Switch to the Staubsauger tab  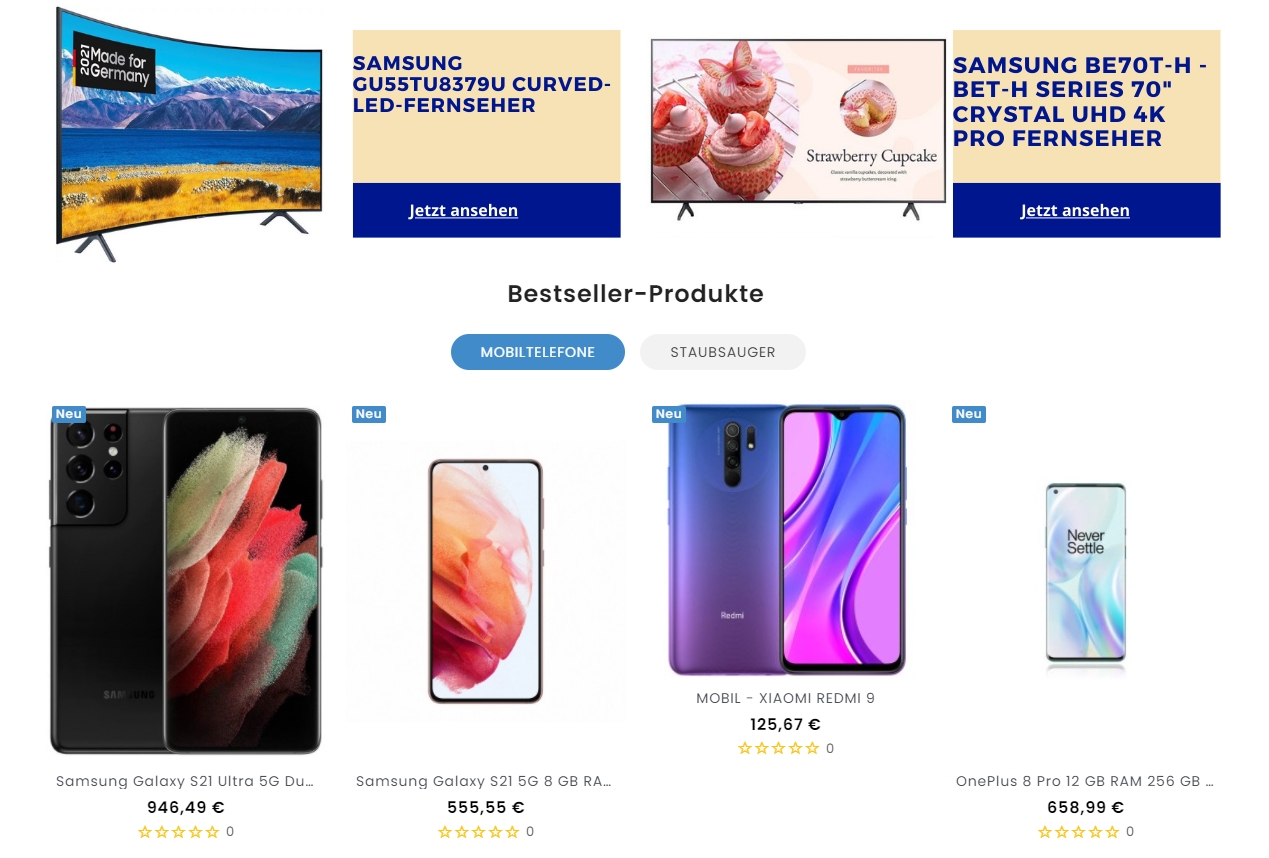[723, 352]
